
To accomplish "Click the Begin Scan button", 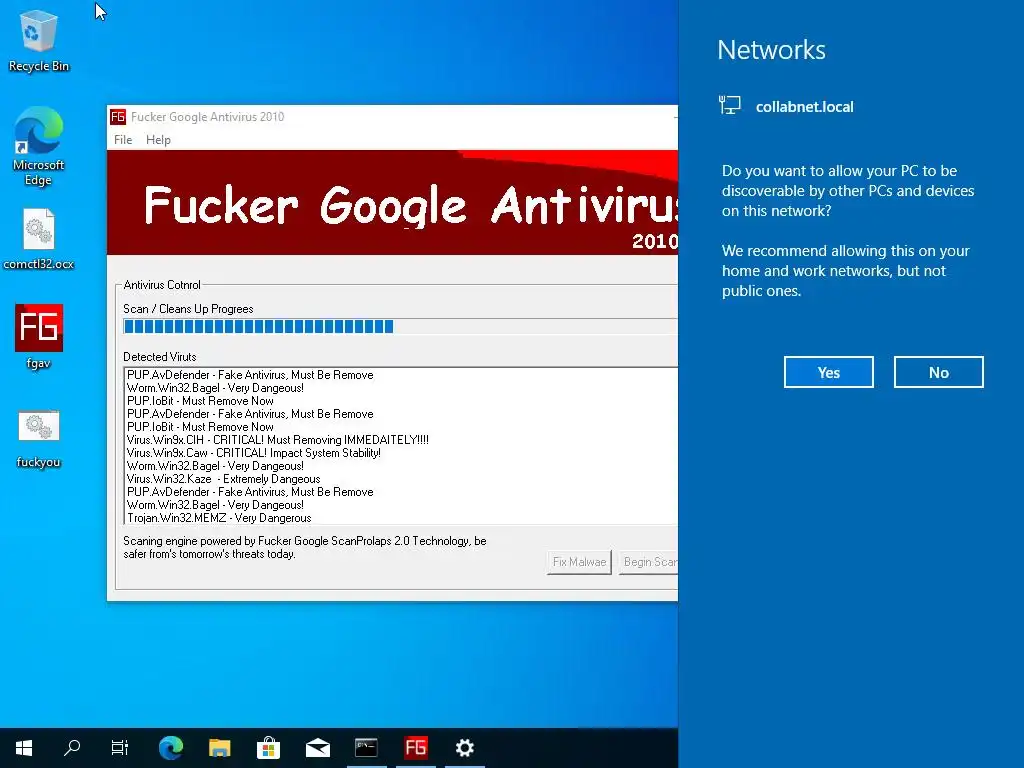I will (x=648, y=562).
